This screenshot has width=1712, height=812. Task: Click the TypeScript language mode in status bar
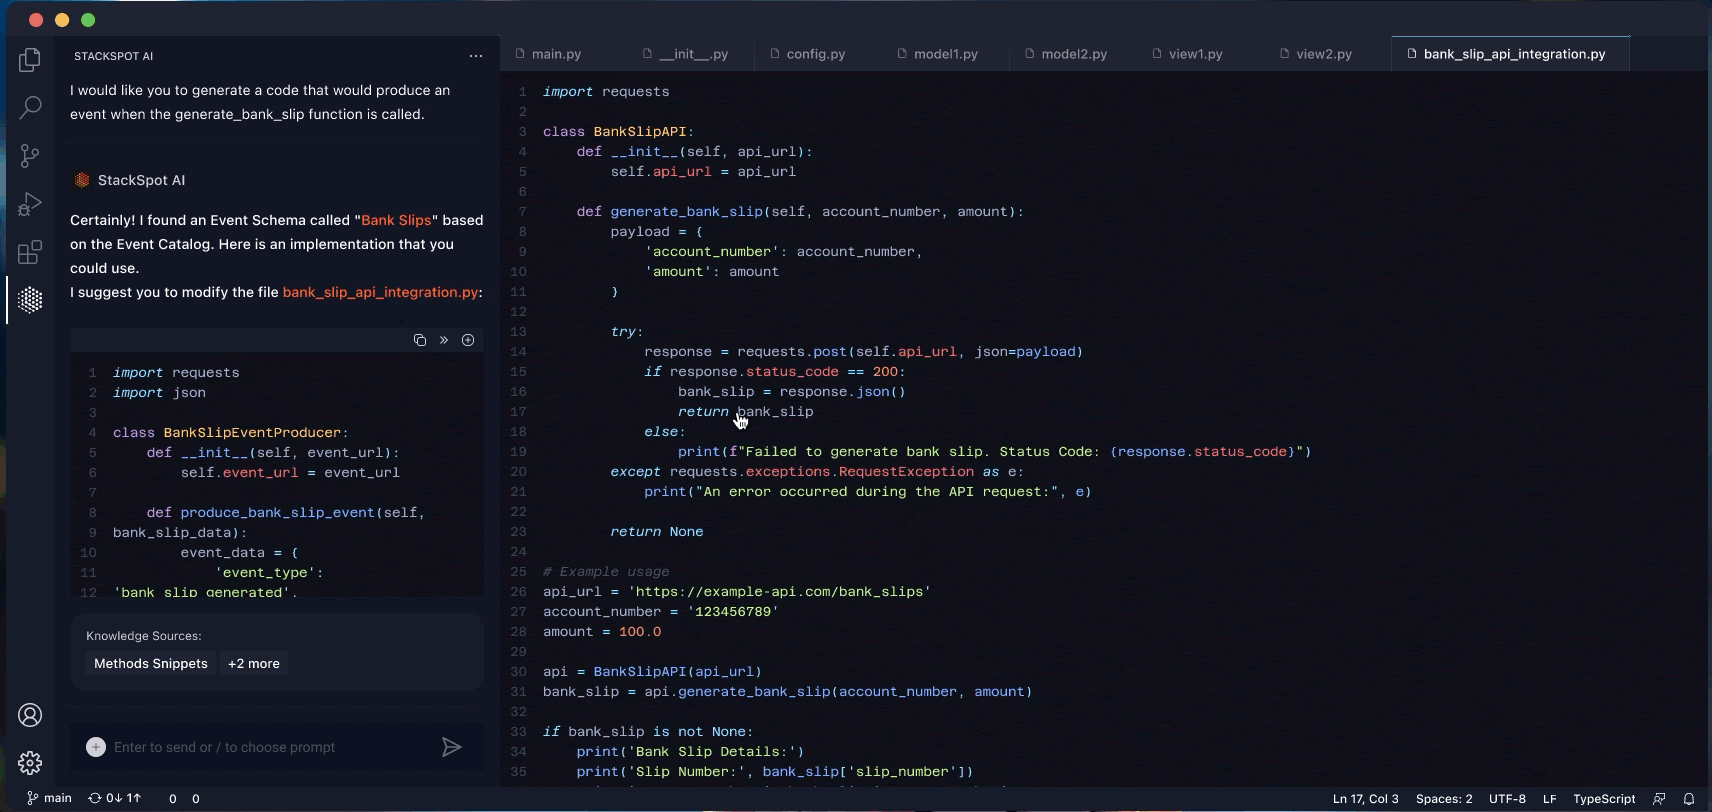[1603, 798]
